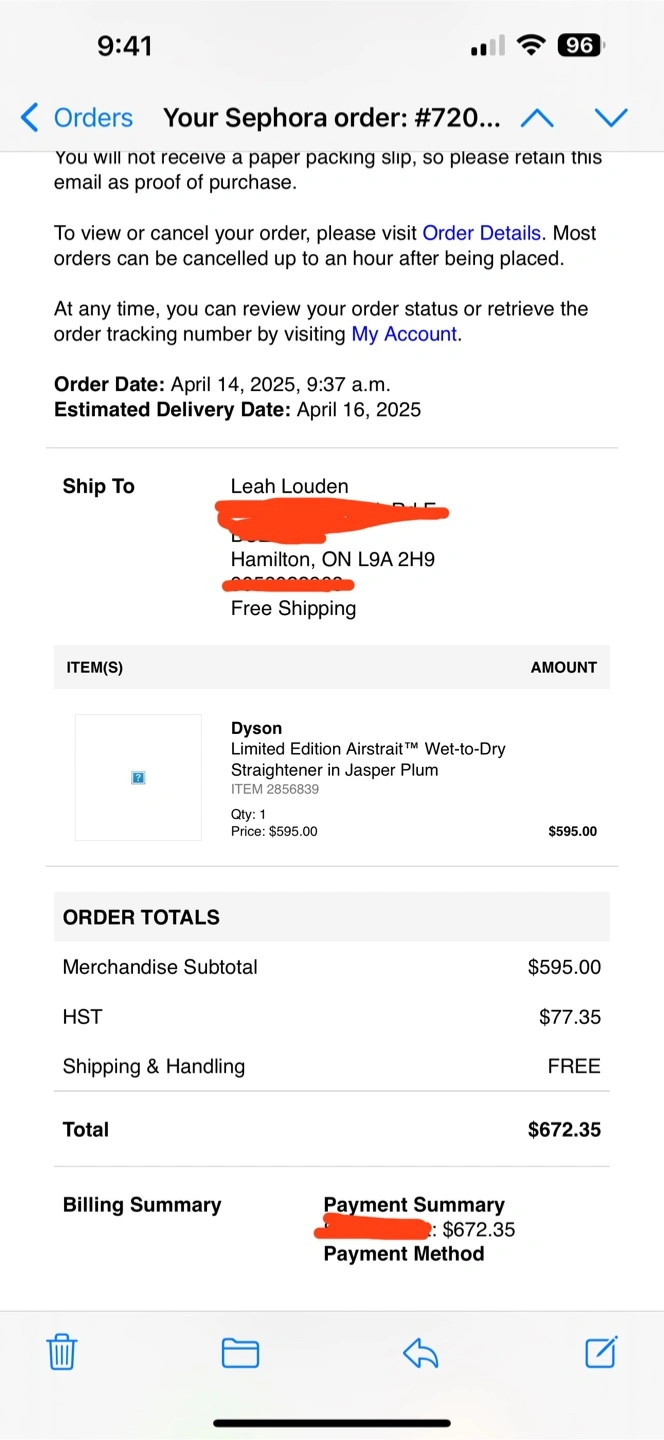Tap the broken Dyson product image

pyautogui.click(x=139, y=777)
